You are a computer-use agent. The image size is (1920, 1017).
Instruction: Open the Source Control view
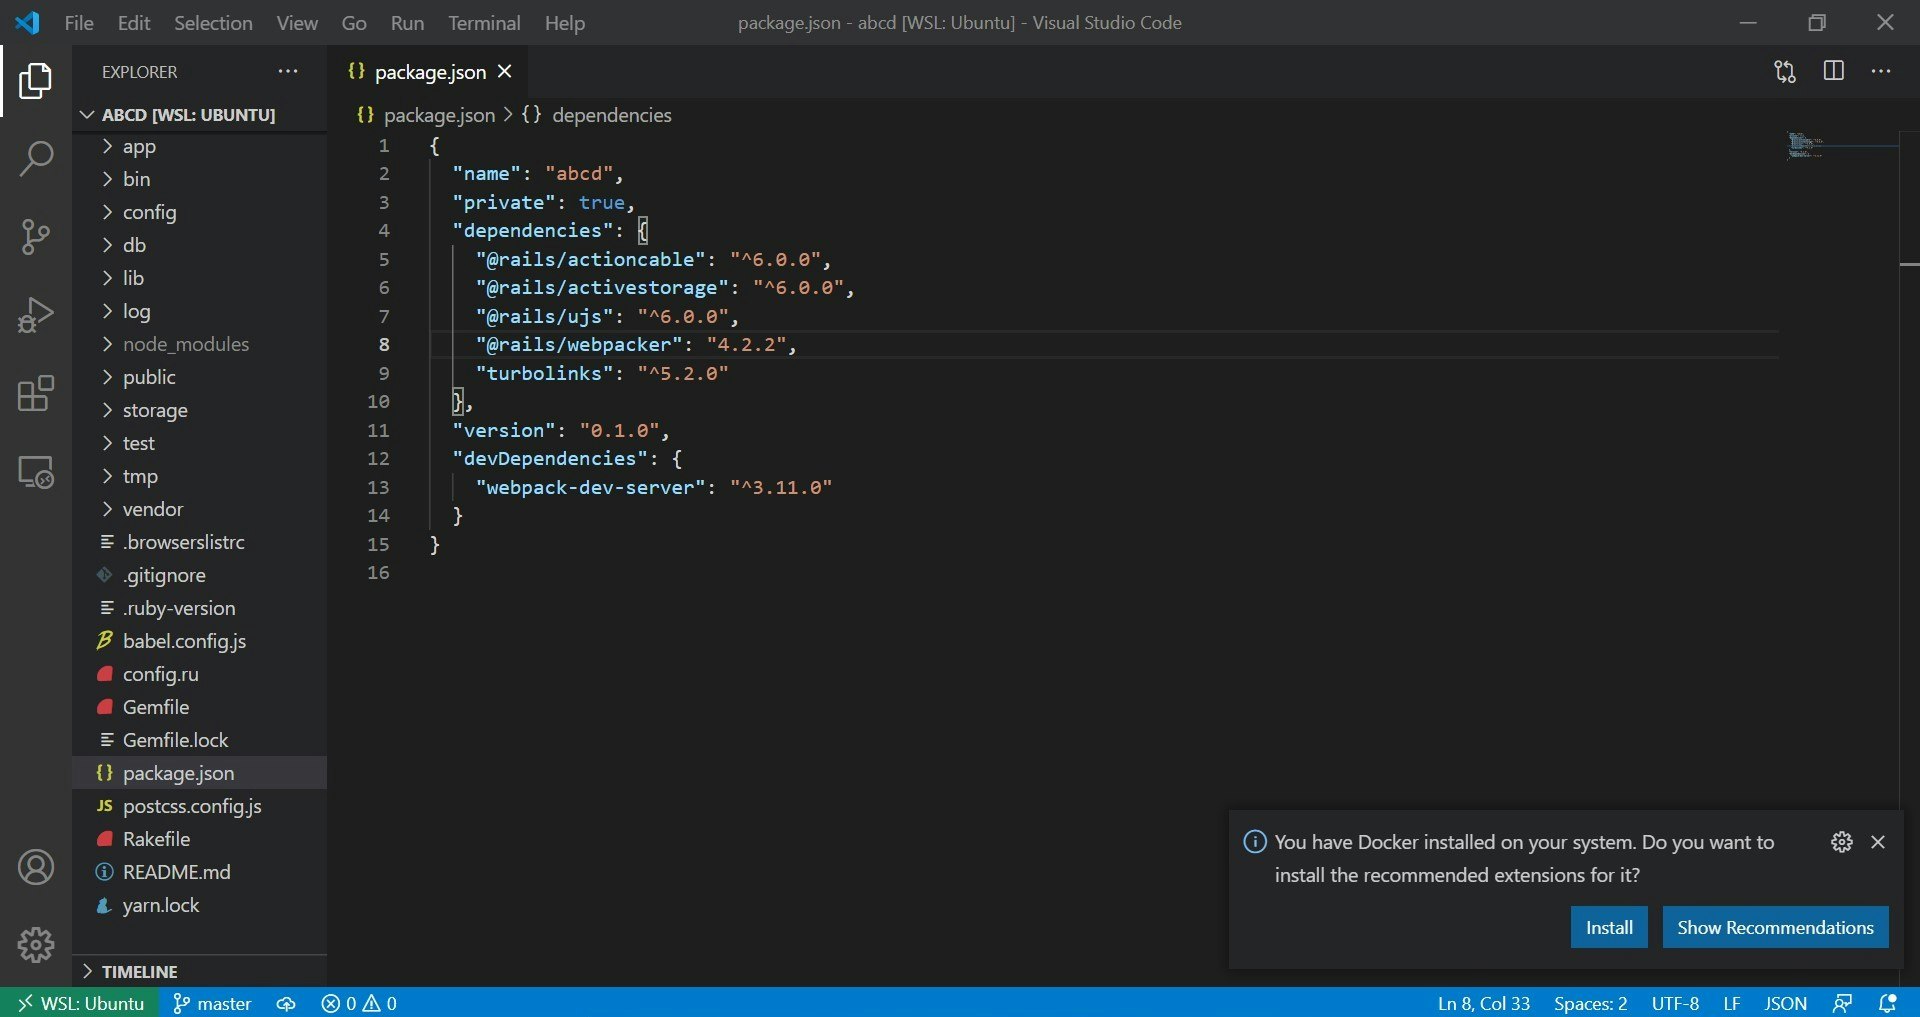(x=36, y=237)
